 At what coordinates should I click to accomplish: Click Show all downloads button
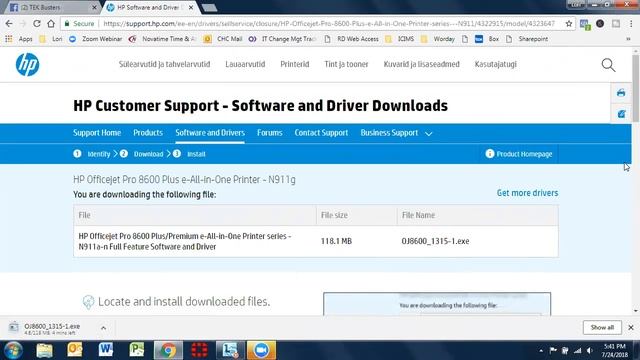pyautogui.click(x=602, y=327)
